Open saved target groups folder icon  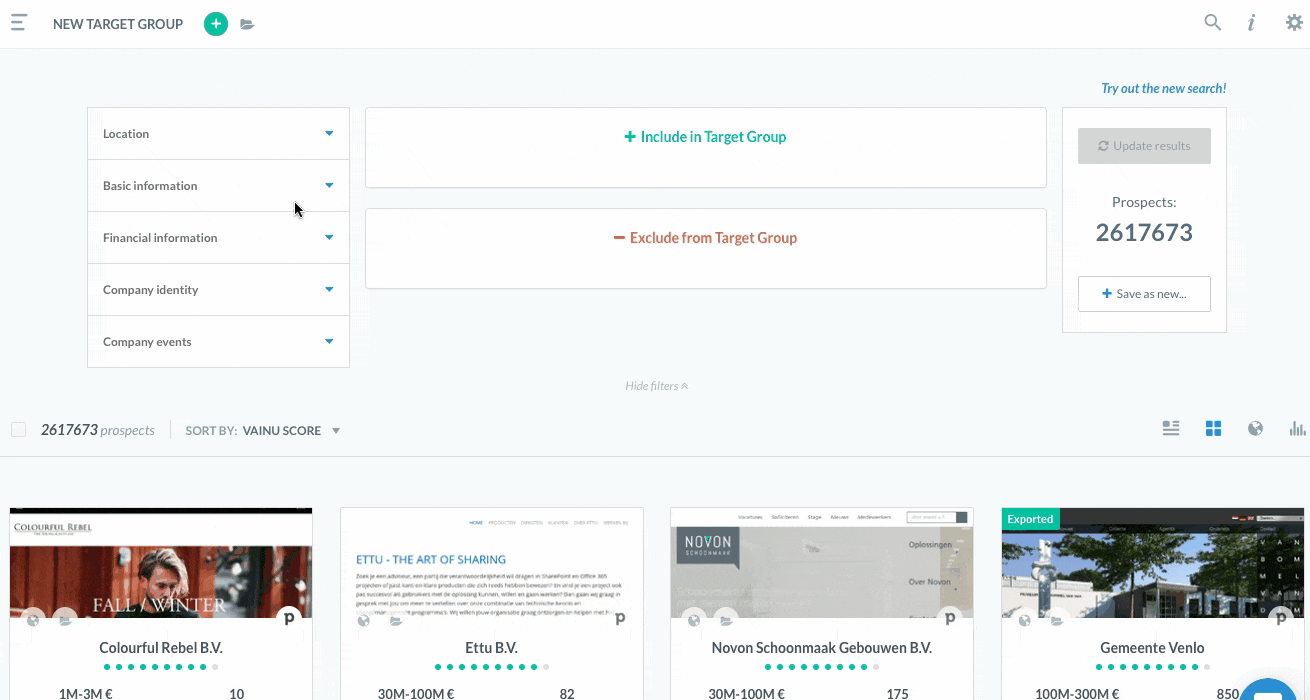tap(247, 24)
